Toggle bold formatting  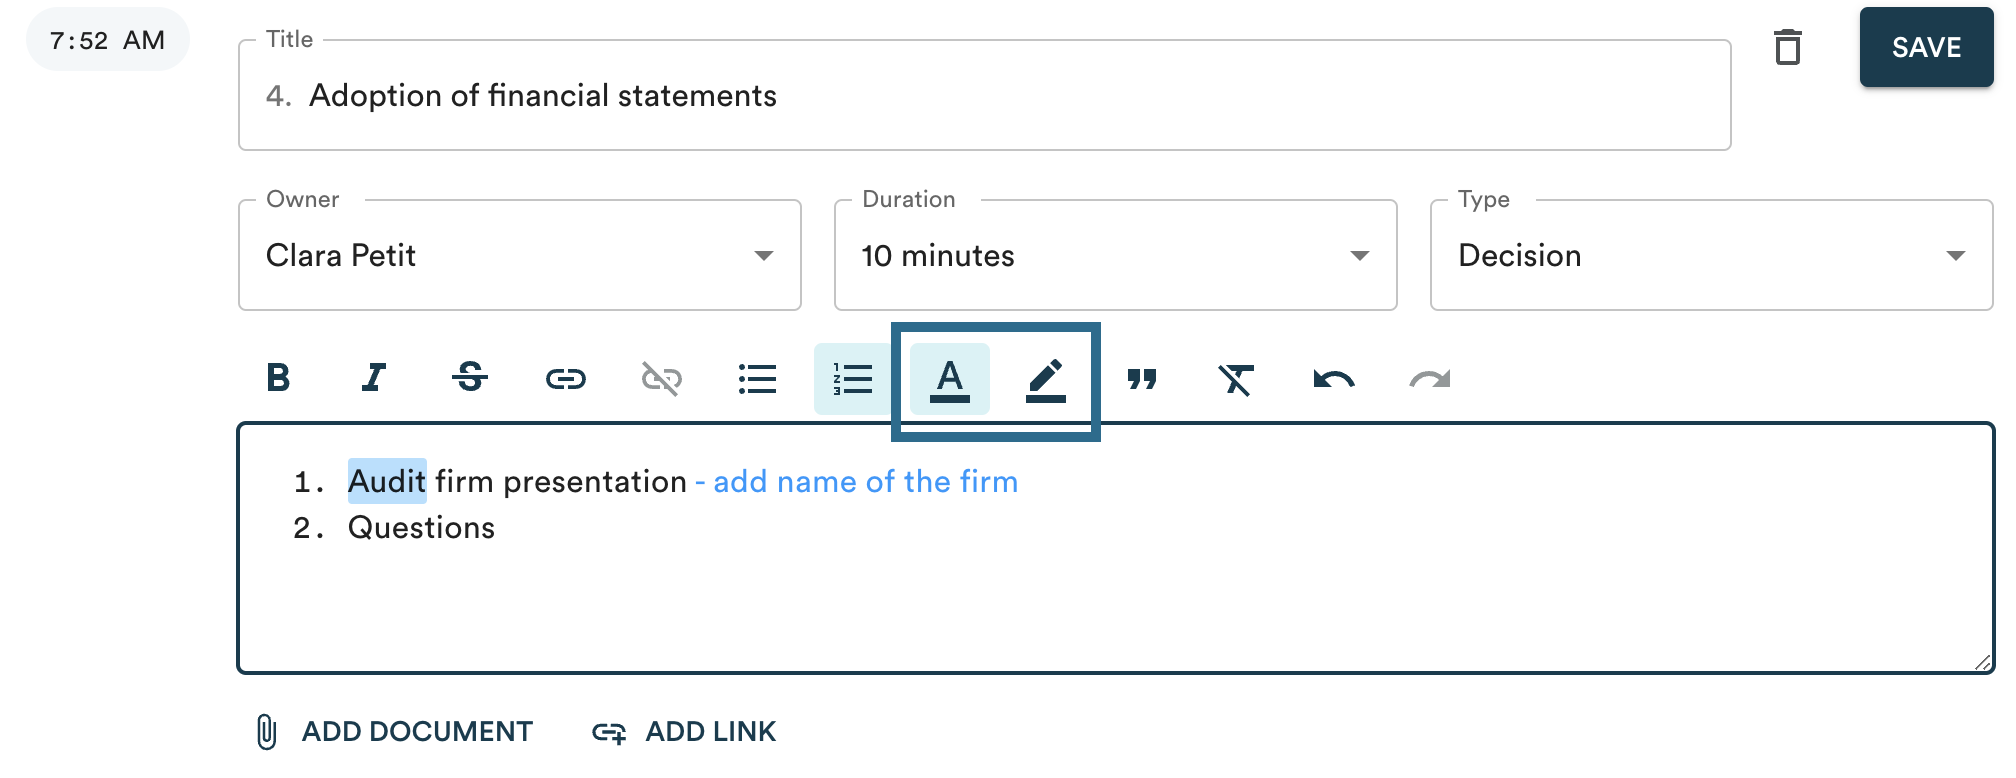point(278,378)
